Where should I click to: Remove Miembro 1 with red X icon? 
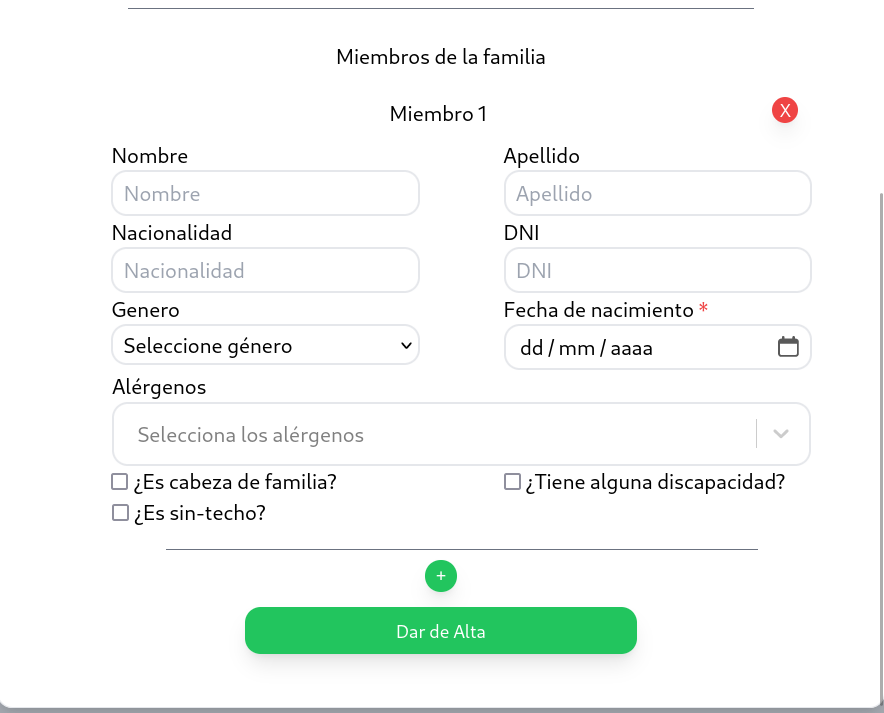785,111
